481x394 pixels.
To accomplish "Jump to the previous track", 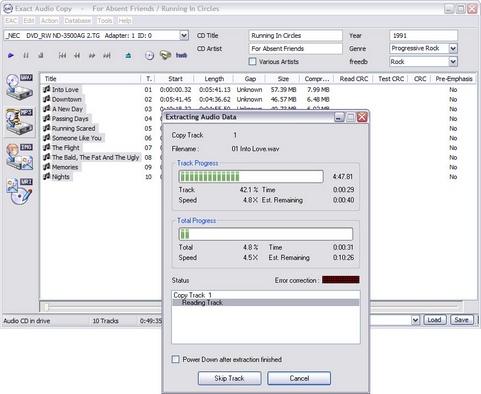I will [62, 55].
